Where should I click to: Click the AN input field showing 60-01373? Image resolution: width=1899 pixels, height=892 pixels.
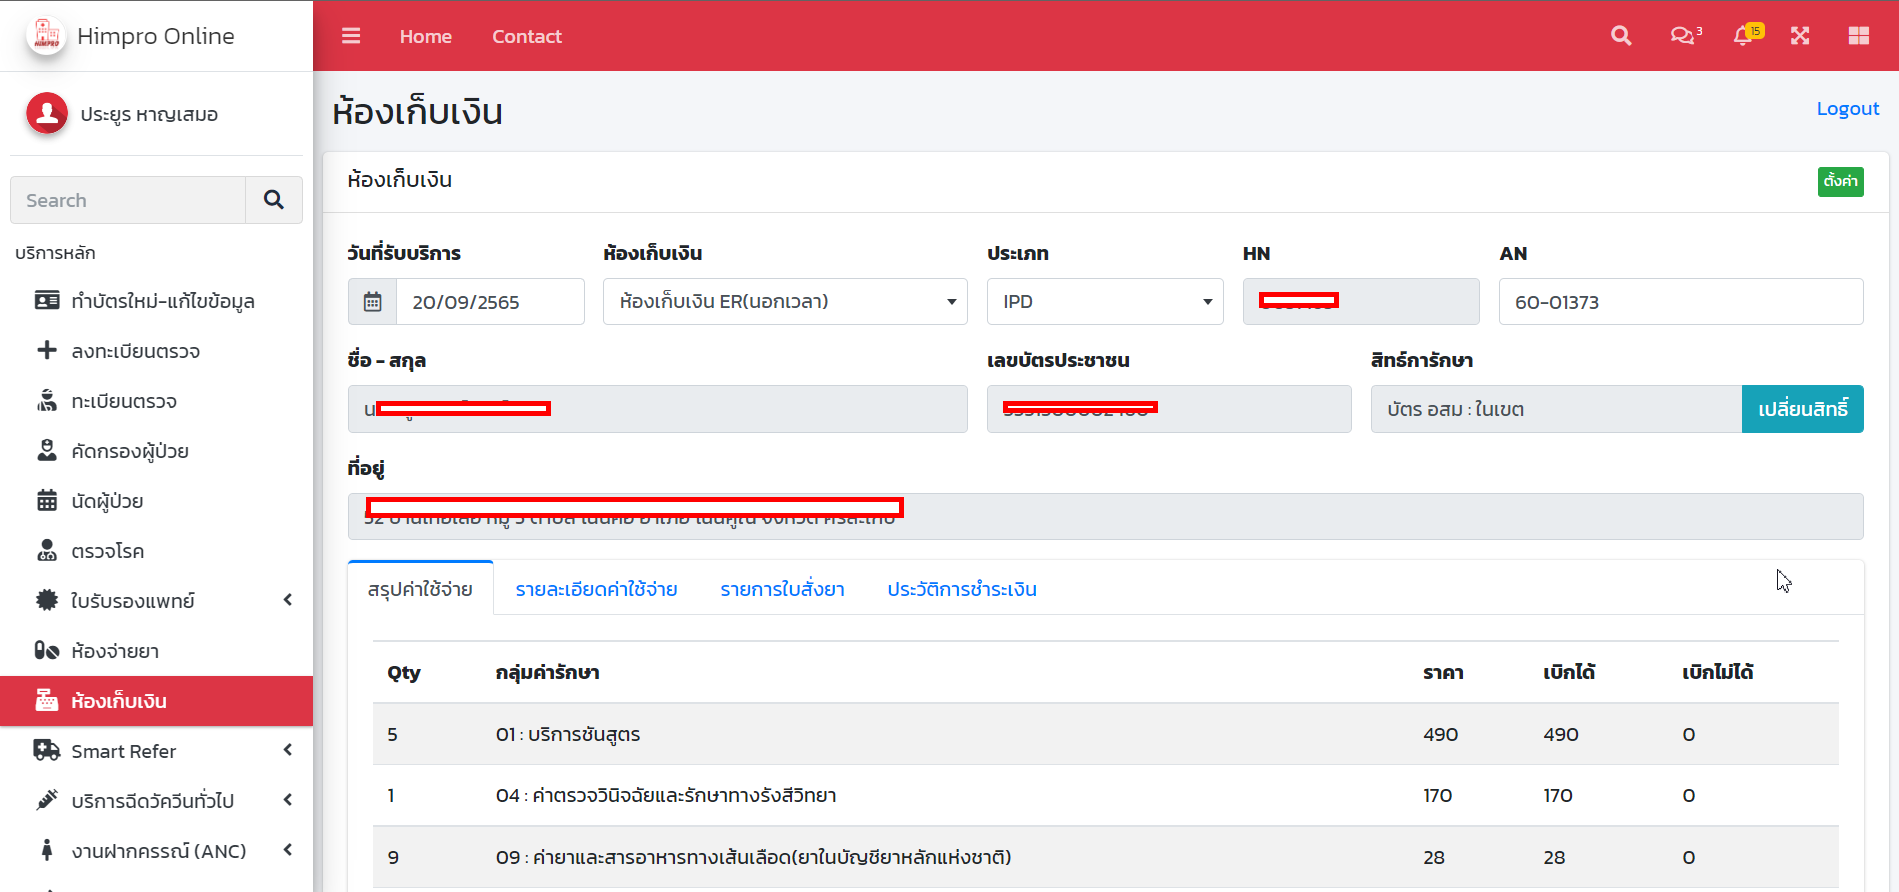point(1680,302)
